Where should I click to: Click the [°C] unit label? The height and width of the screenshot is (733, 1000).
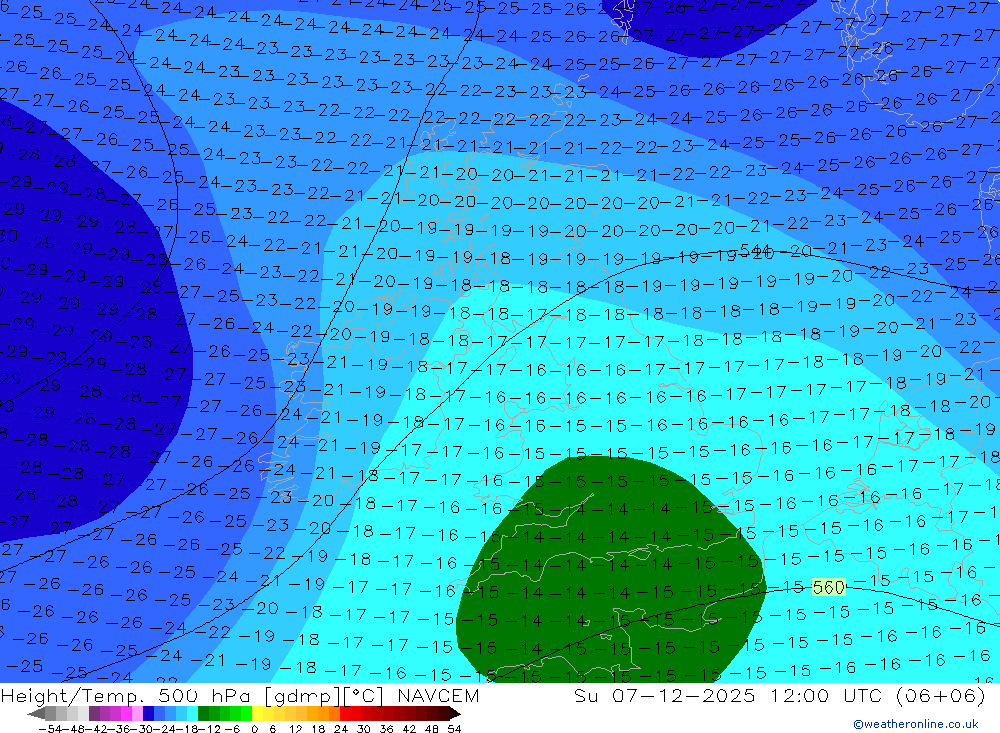click(365, 695)
